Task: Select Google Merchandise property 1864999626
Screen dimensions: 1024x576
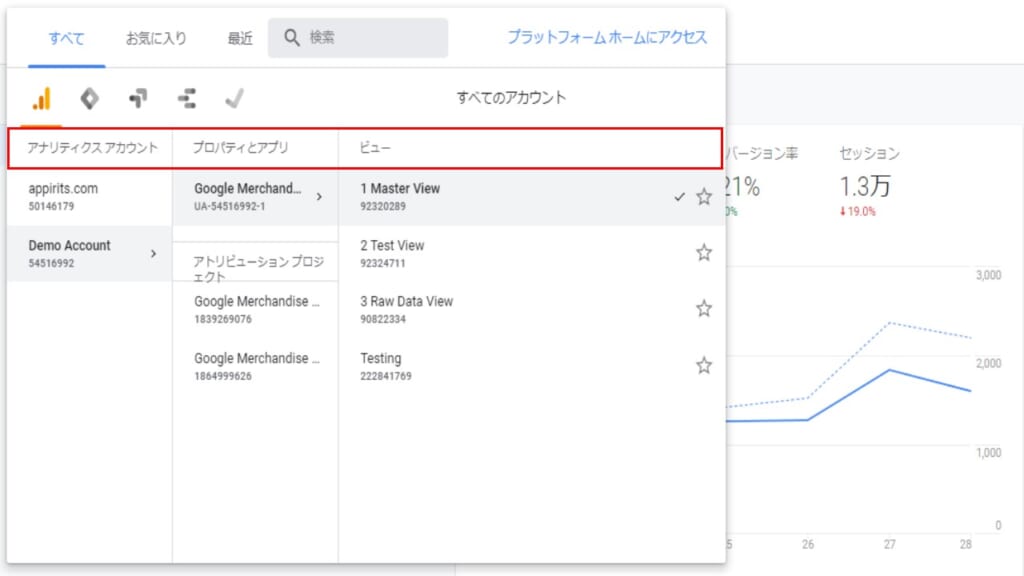Action: 255,366
